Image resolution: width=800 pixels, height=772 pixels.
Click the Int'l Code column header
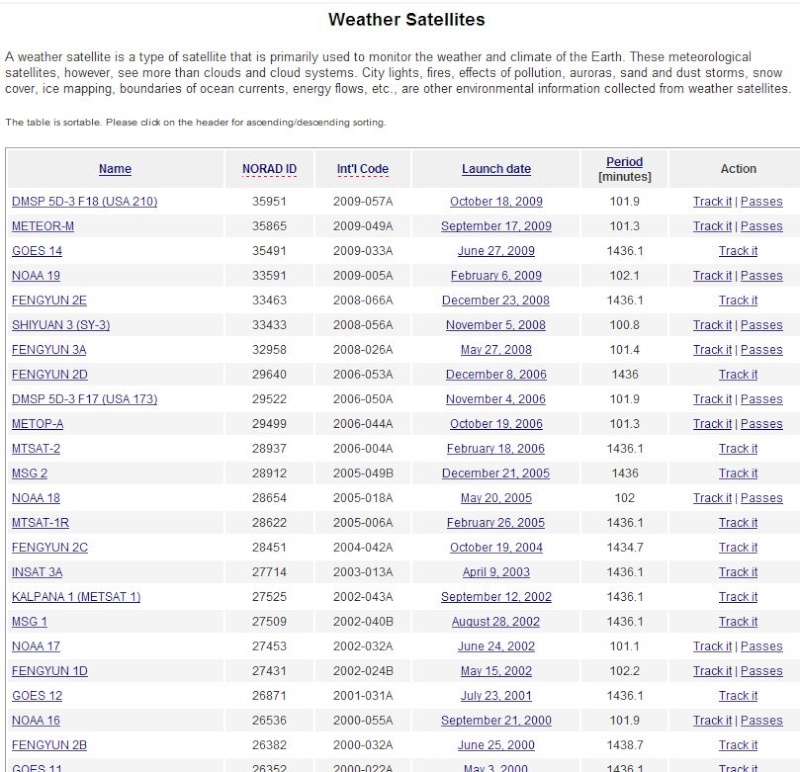point(363,169)
